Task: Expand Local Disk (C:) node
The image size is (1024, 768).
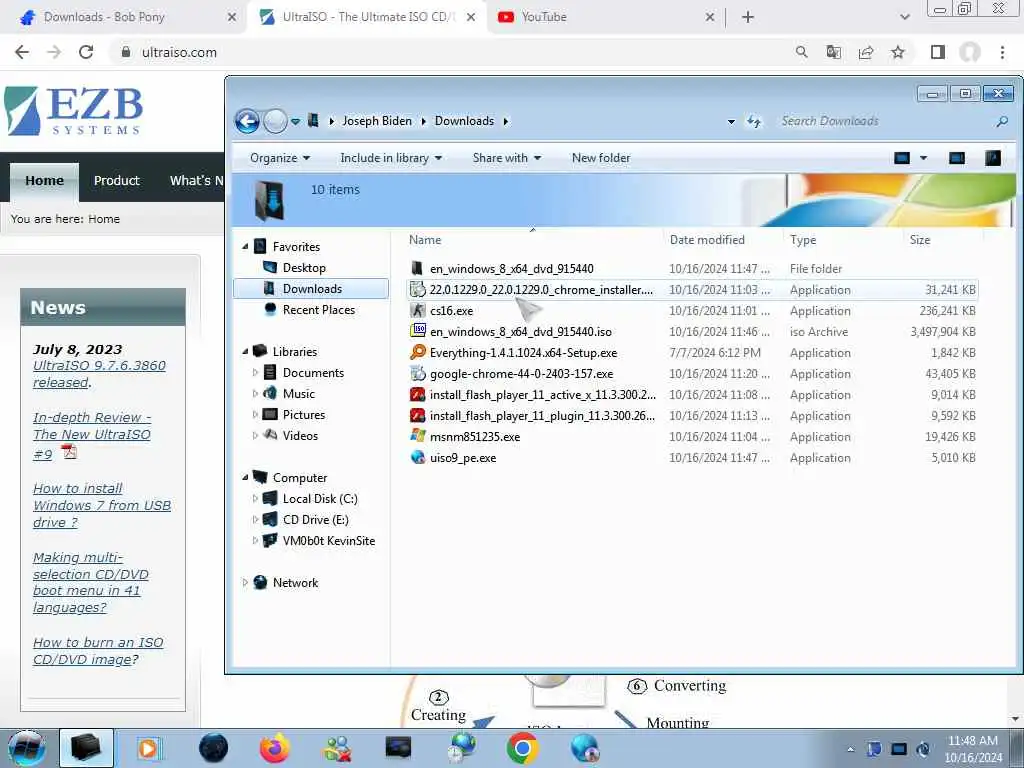Action: point(255,498)
